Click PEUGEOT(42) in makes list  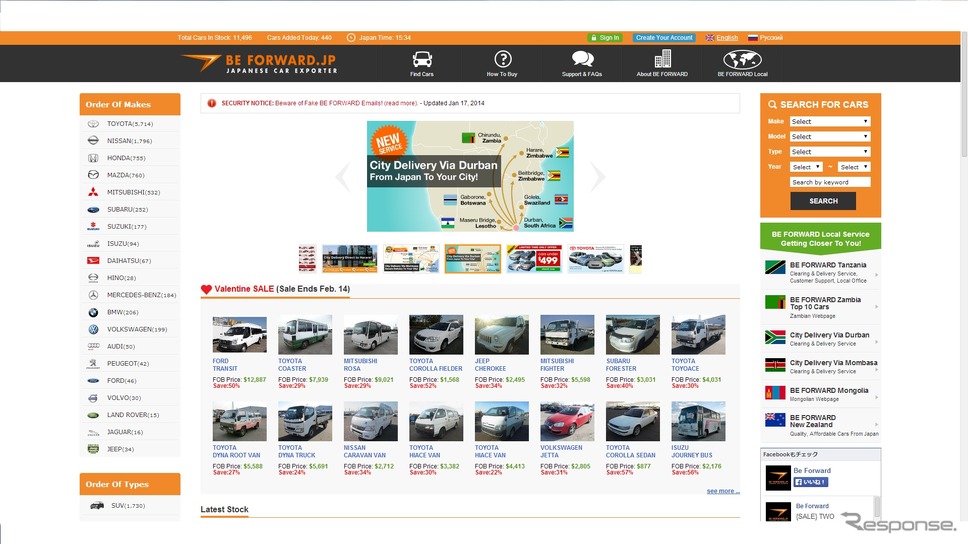(x=128, y=364)
